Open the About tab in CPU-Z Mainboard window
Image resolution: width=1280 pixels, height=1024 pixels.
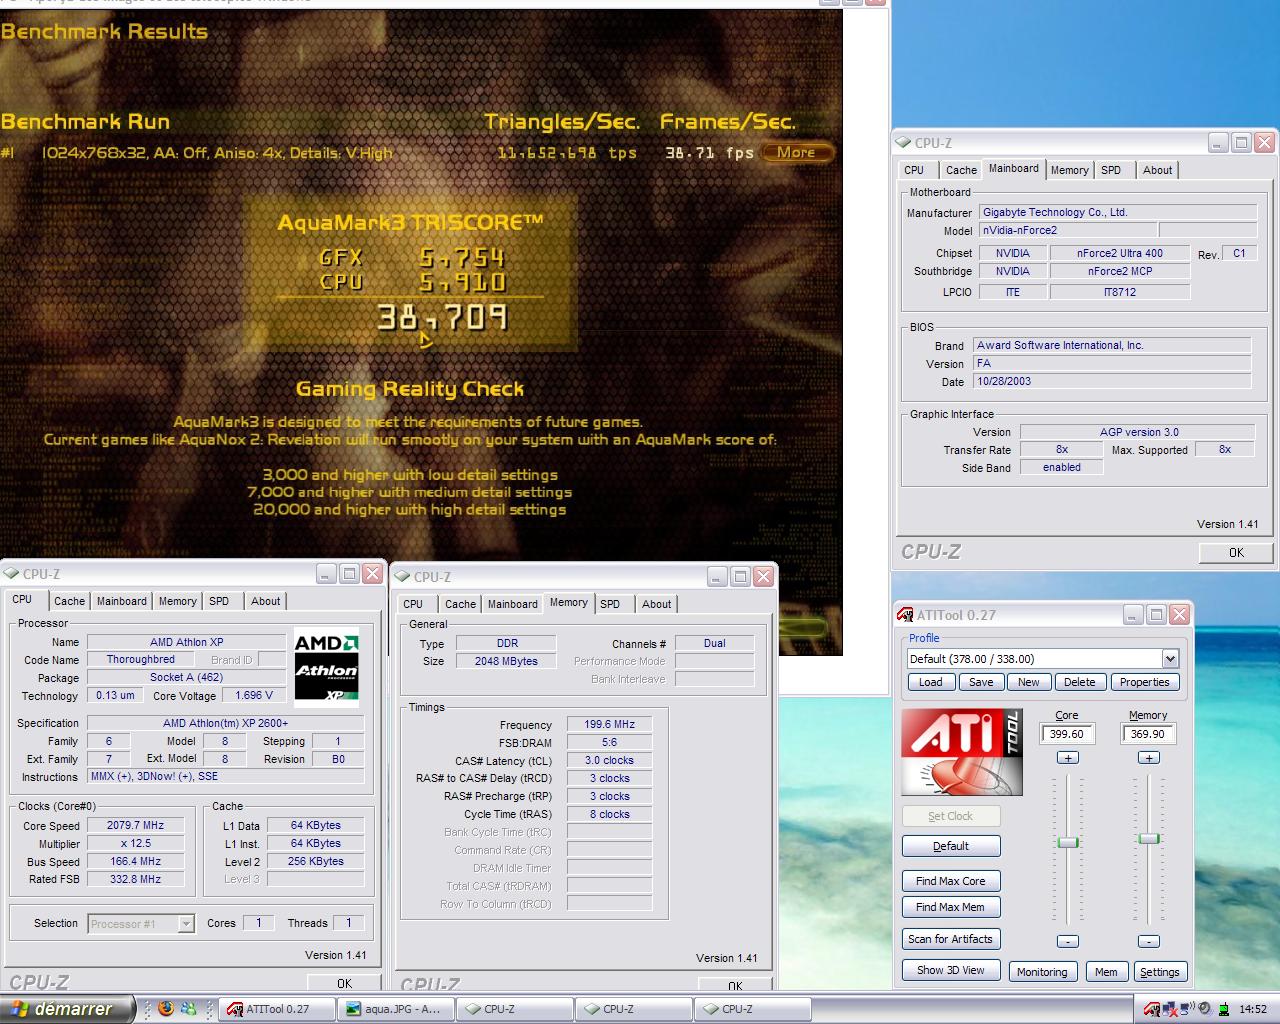1158,170
